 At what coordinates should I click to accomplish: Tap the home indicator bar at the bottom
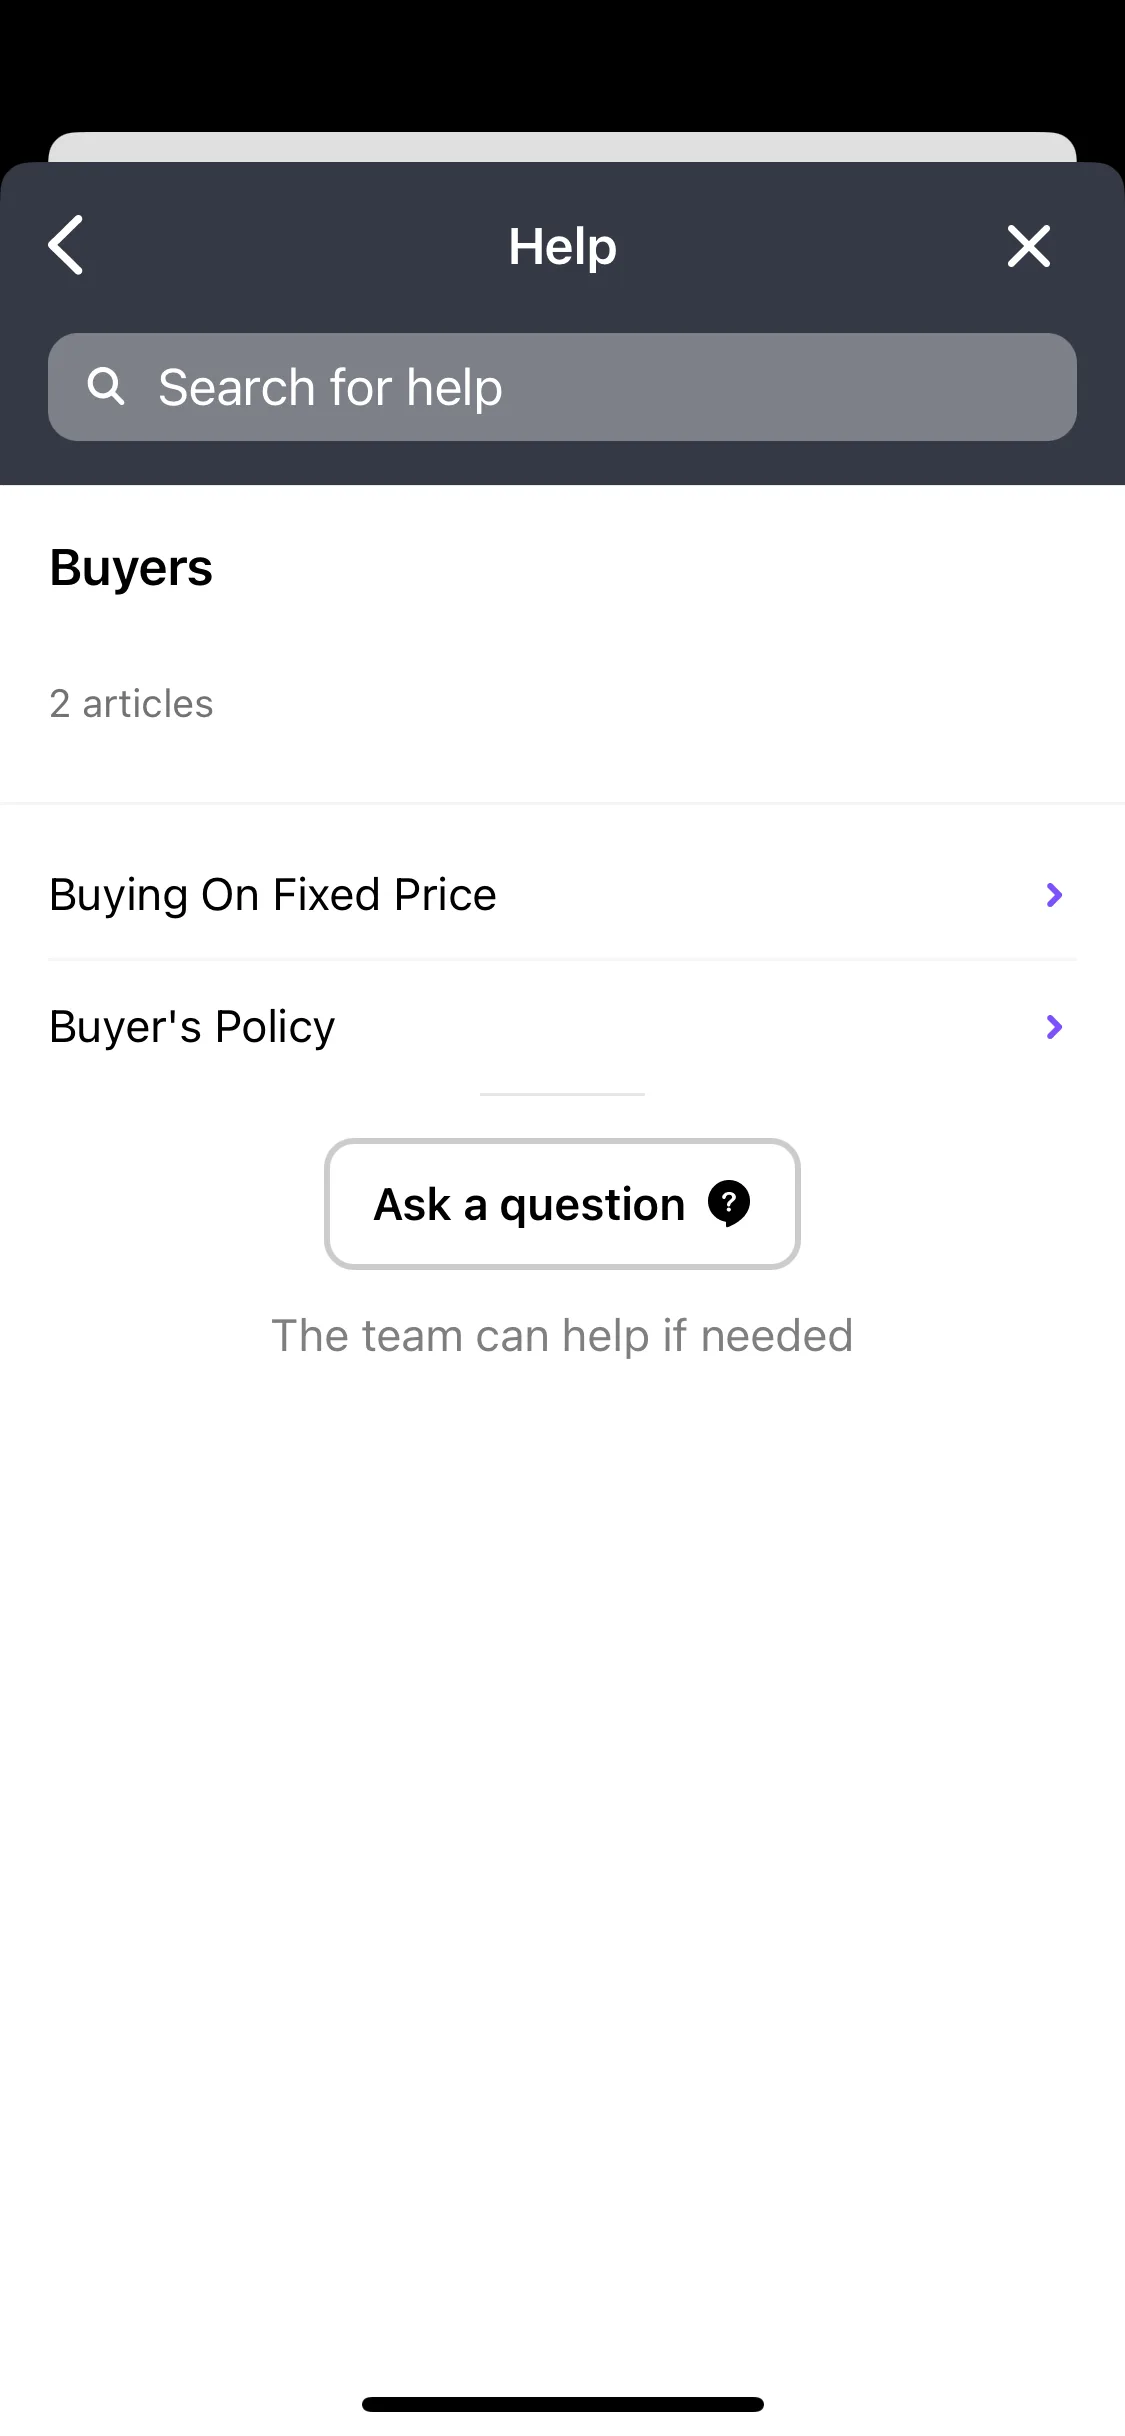(x=562, y=2404)
